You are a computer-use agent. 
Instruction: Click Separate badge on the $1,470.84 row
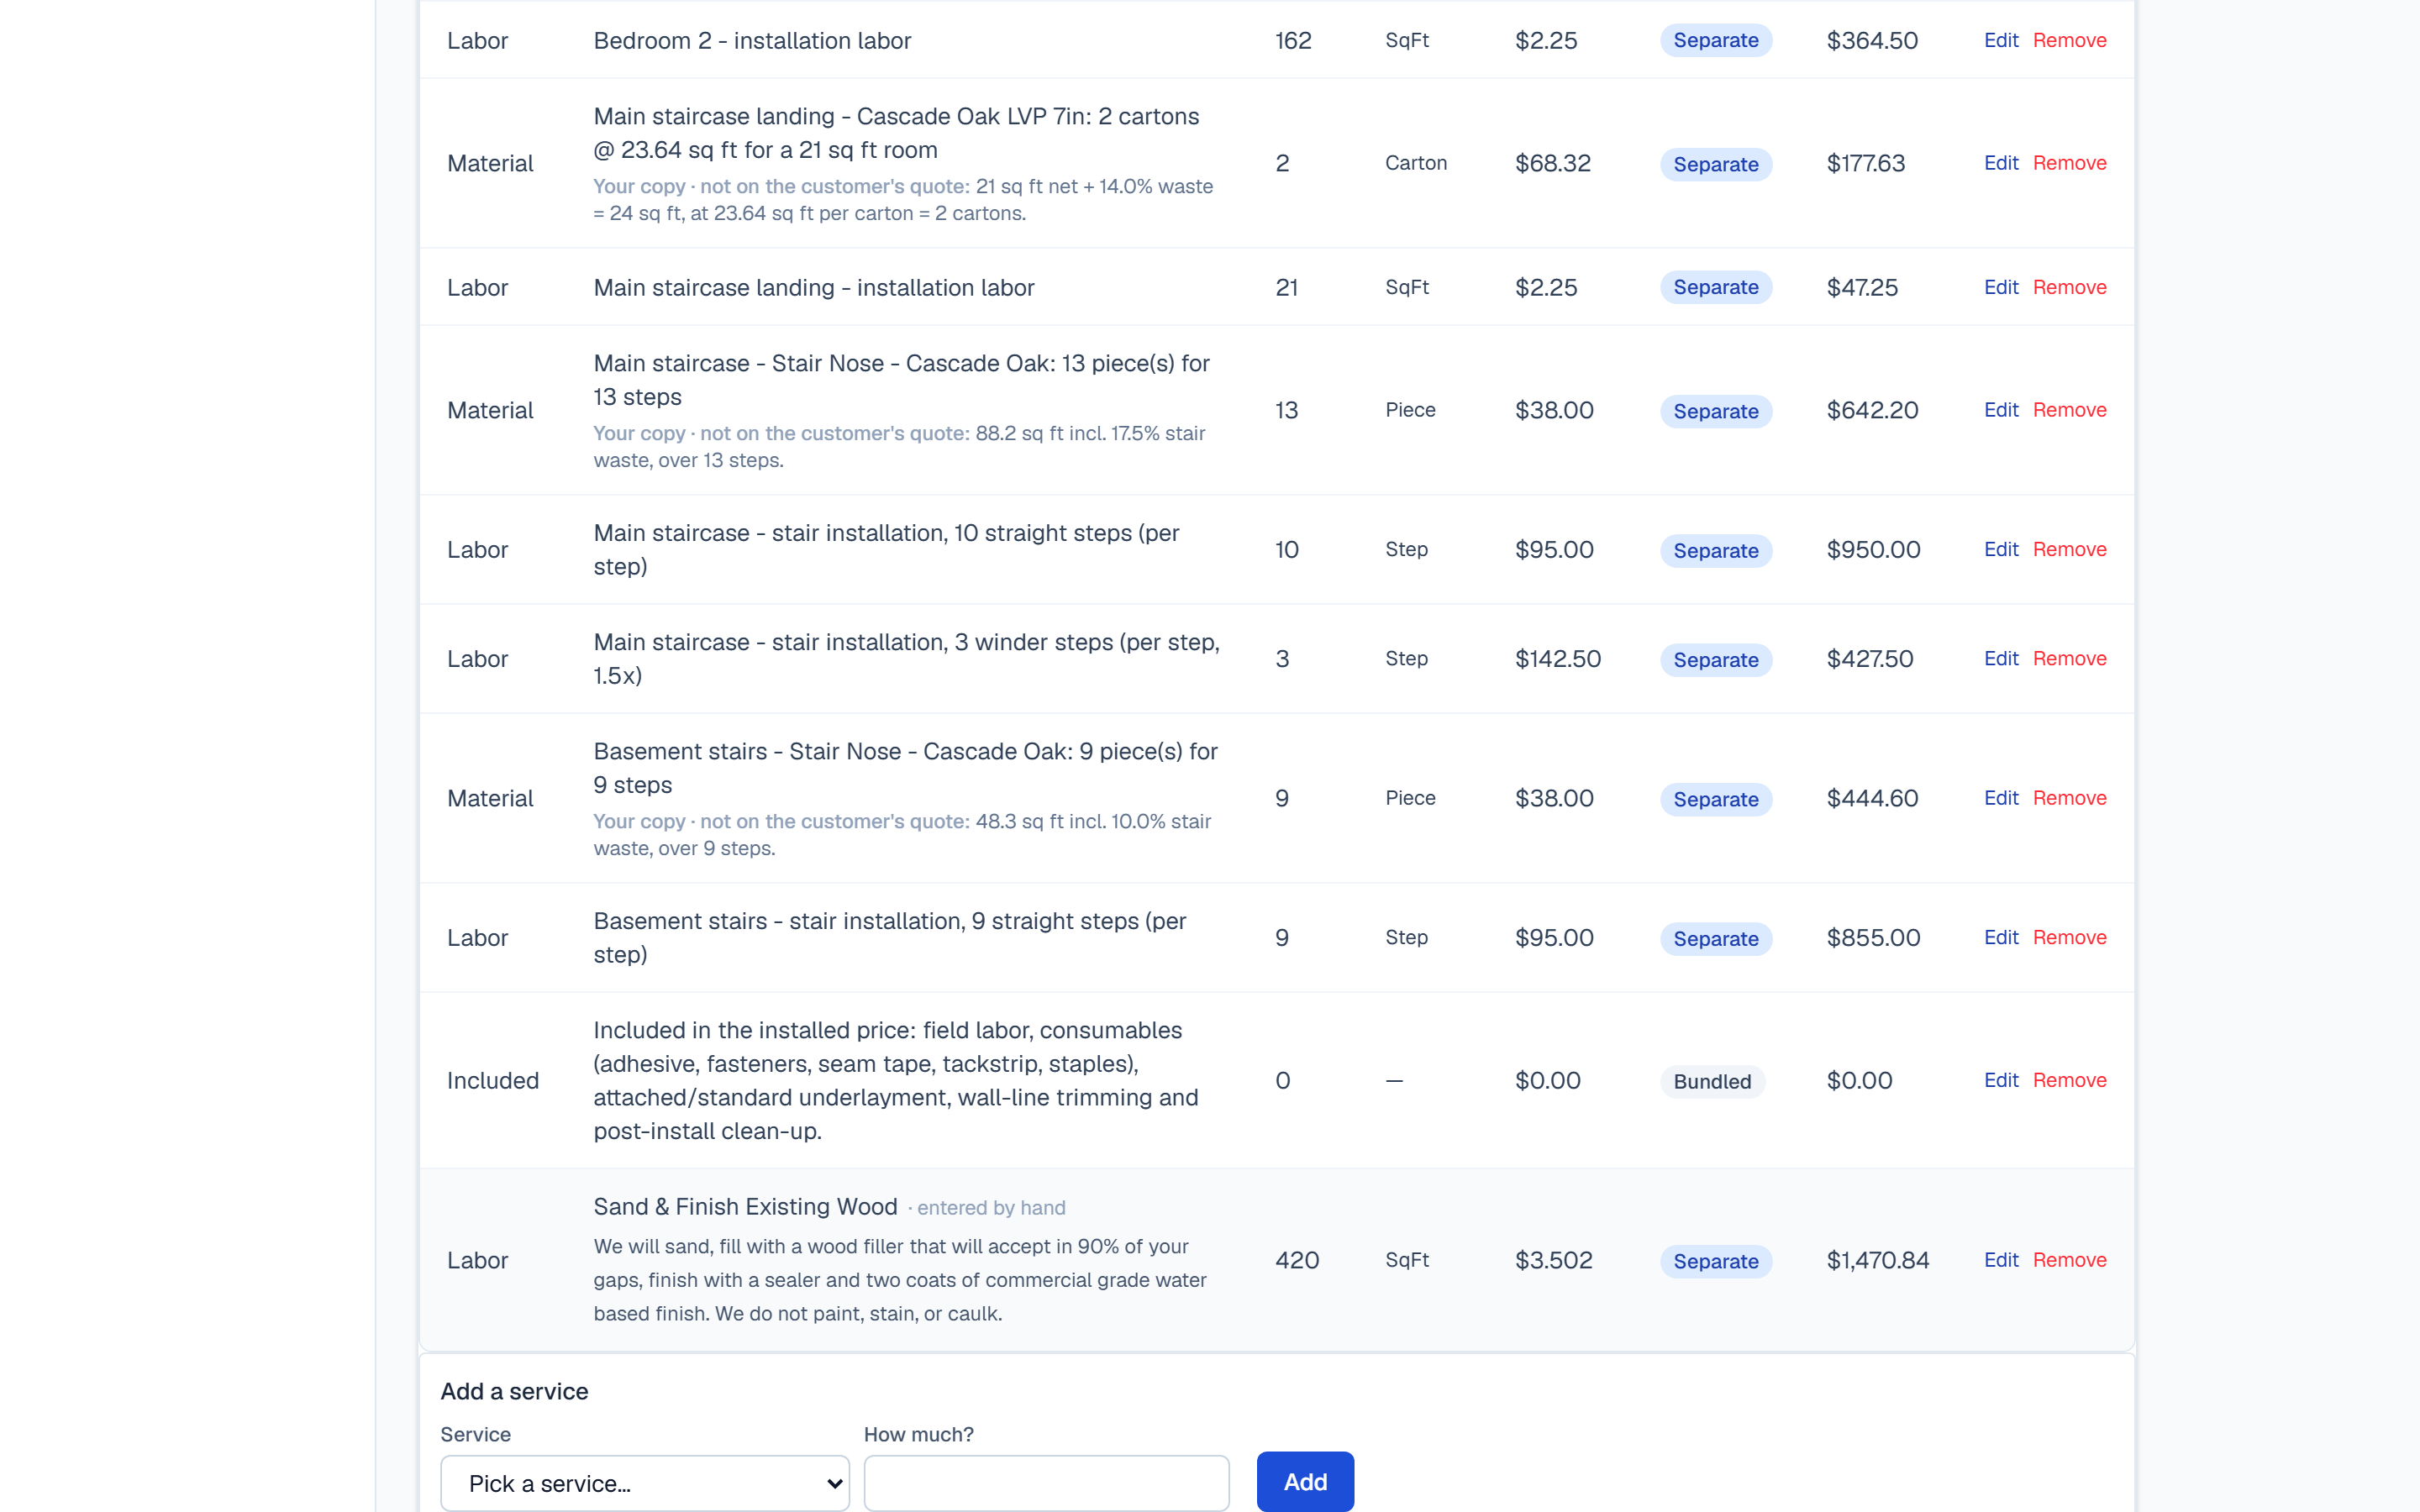1716,1262
